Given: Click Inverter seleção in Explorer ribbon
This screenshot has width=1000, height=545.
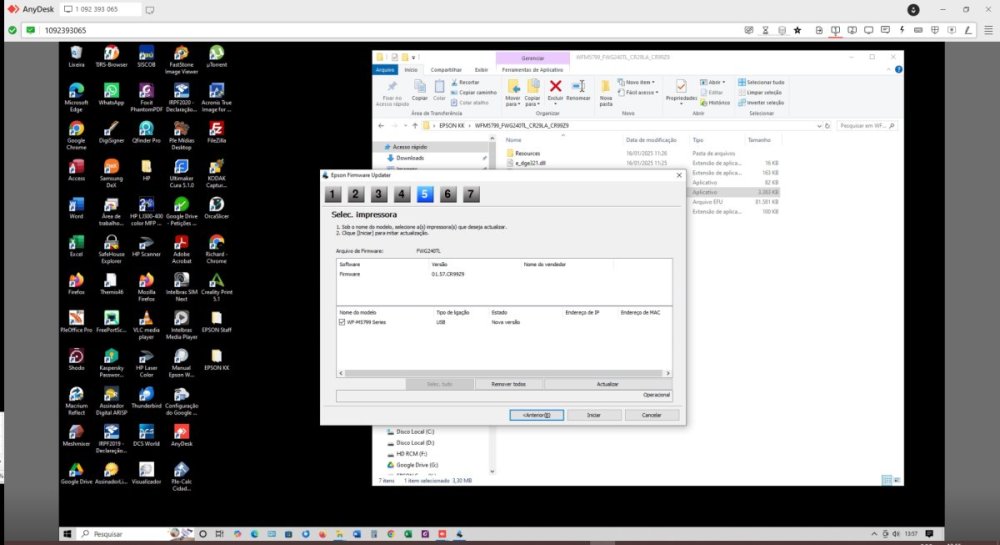Looking at the screenshot, I should point(761,103).
